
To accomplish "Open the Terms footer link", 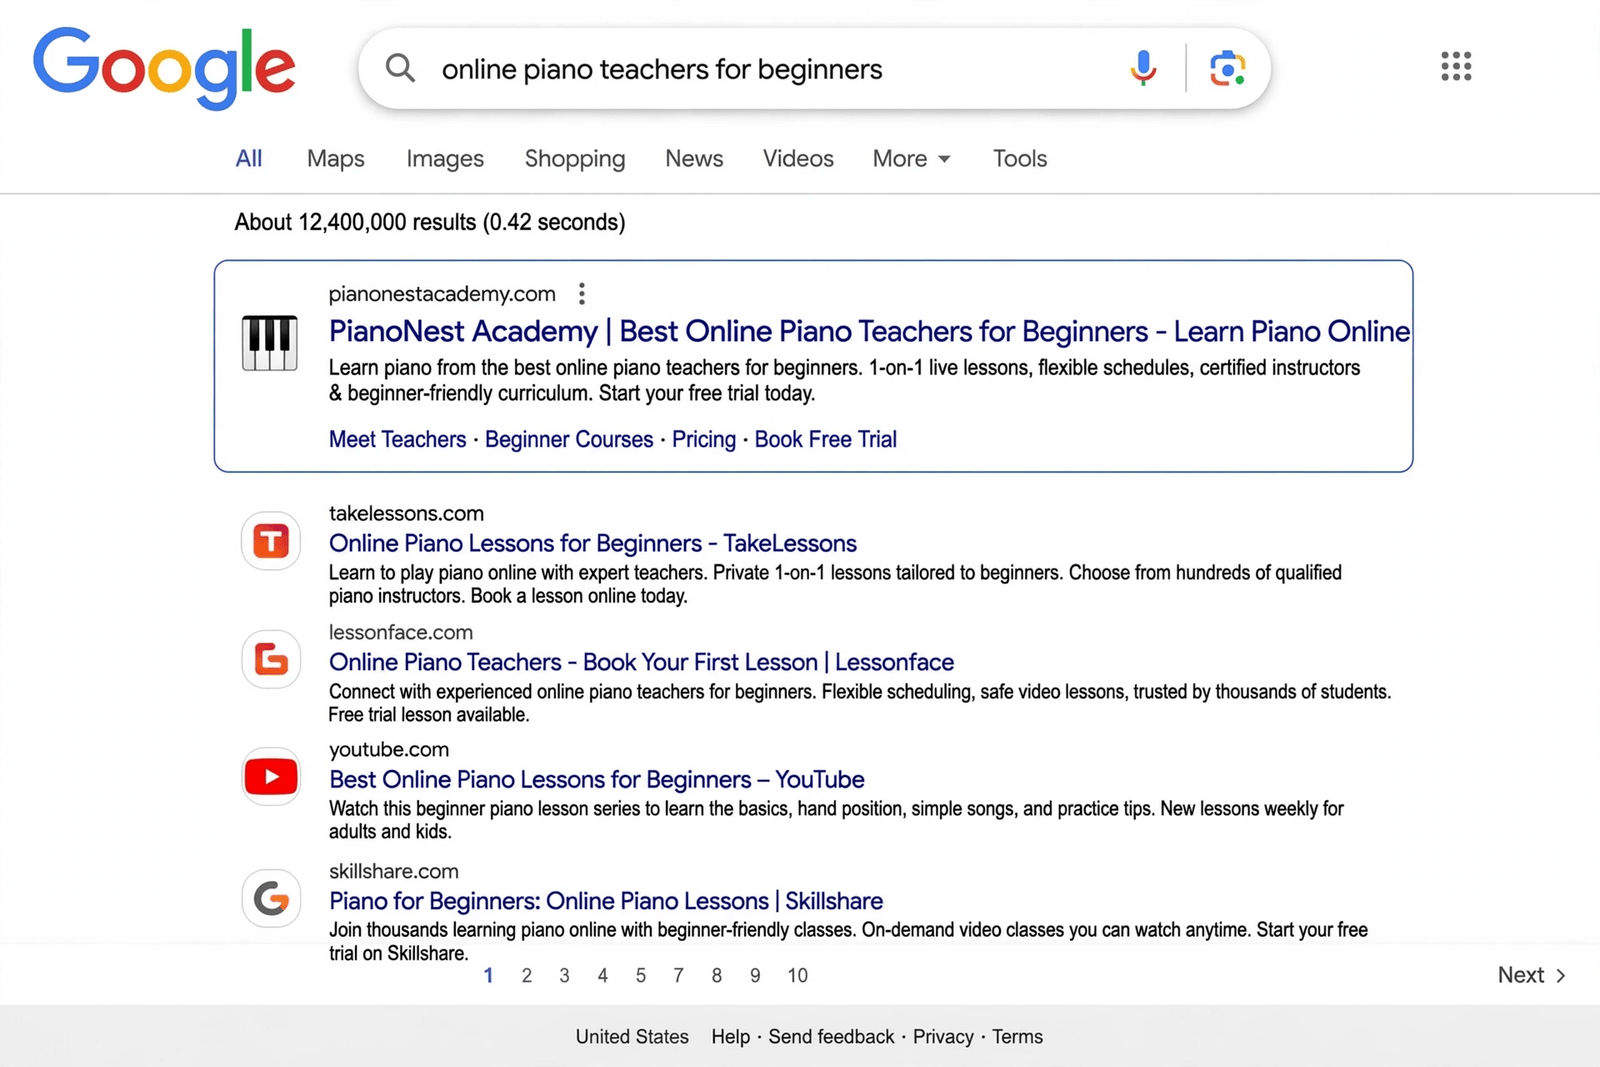I will pyautogui.click(x=1017, y=1037).
